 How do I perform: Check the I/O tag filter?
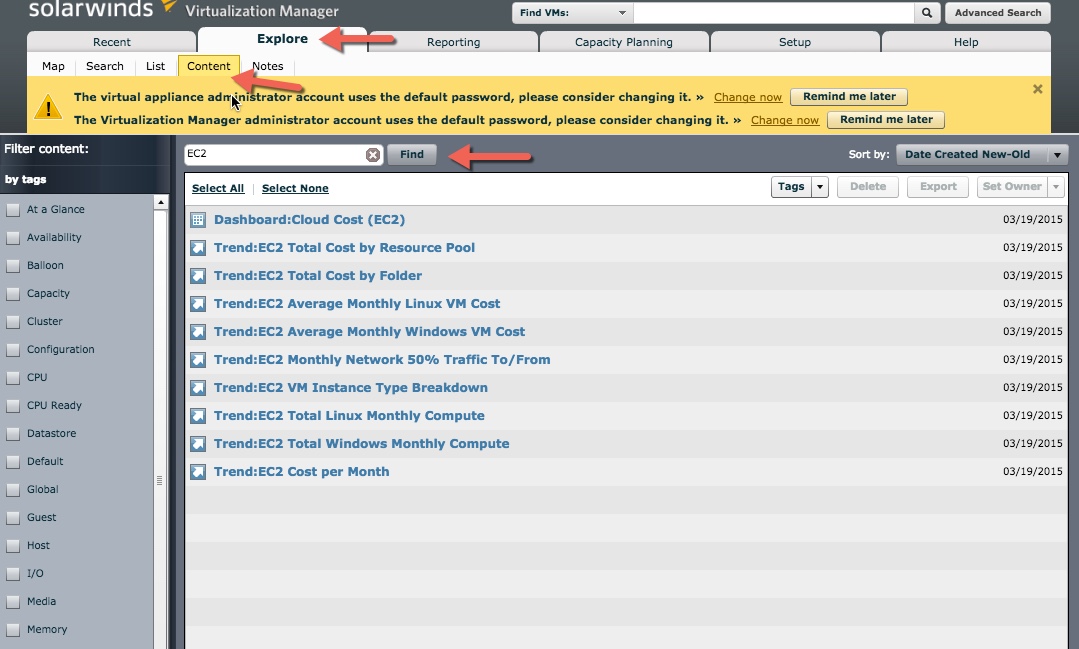click(x=13, y=574)
